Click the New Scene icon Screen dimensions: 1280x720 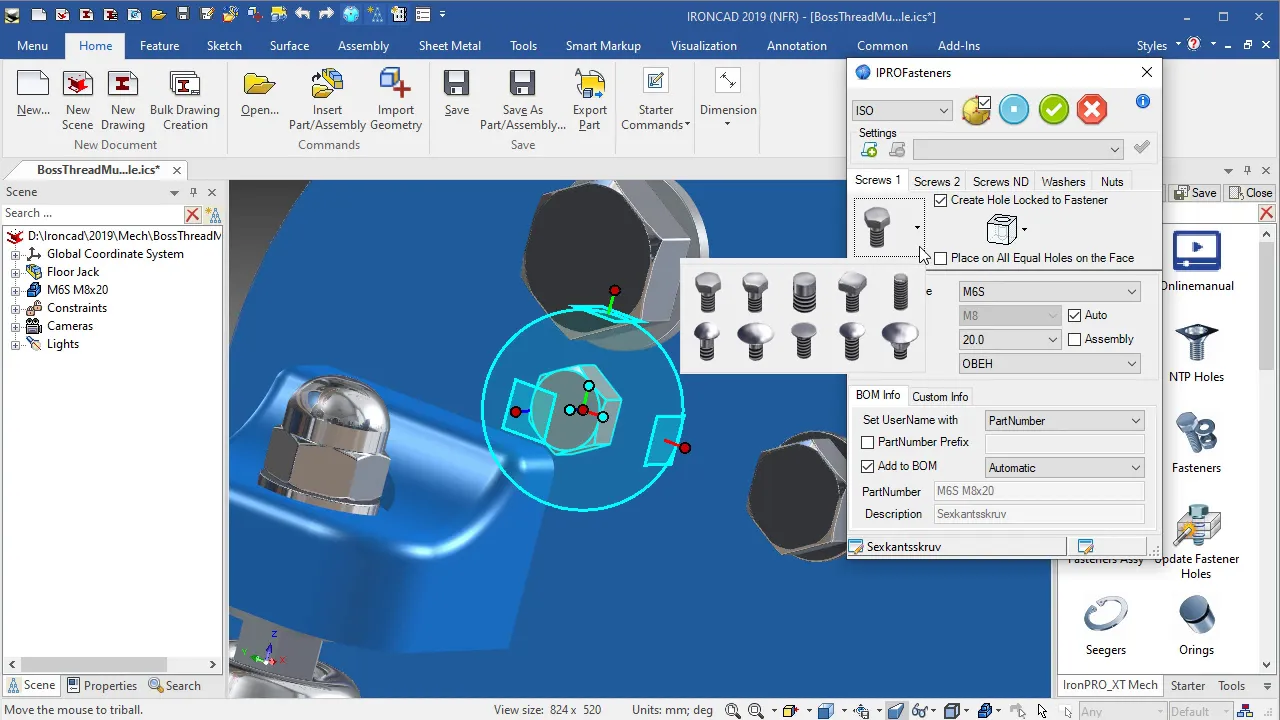(x=77, y=85)
